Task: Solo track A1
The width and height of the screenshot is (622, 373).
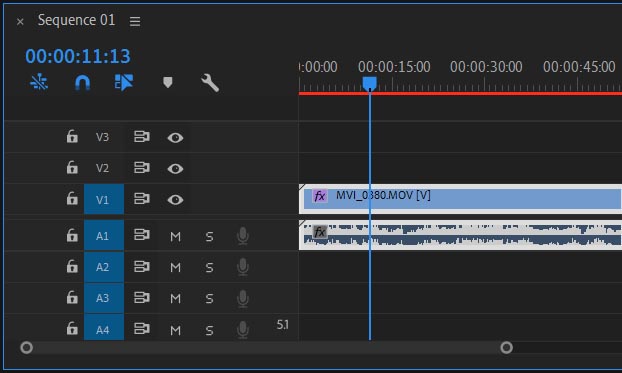Action: pos(209,237)
